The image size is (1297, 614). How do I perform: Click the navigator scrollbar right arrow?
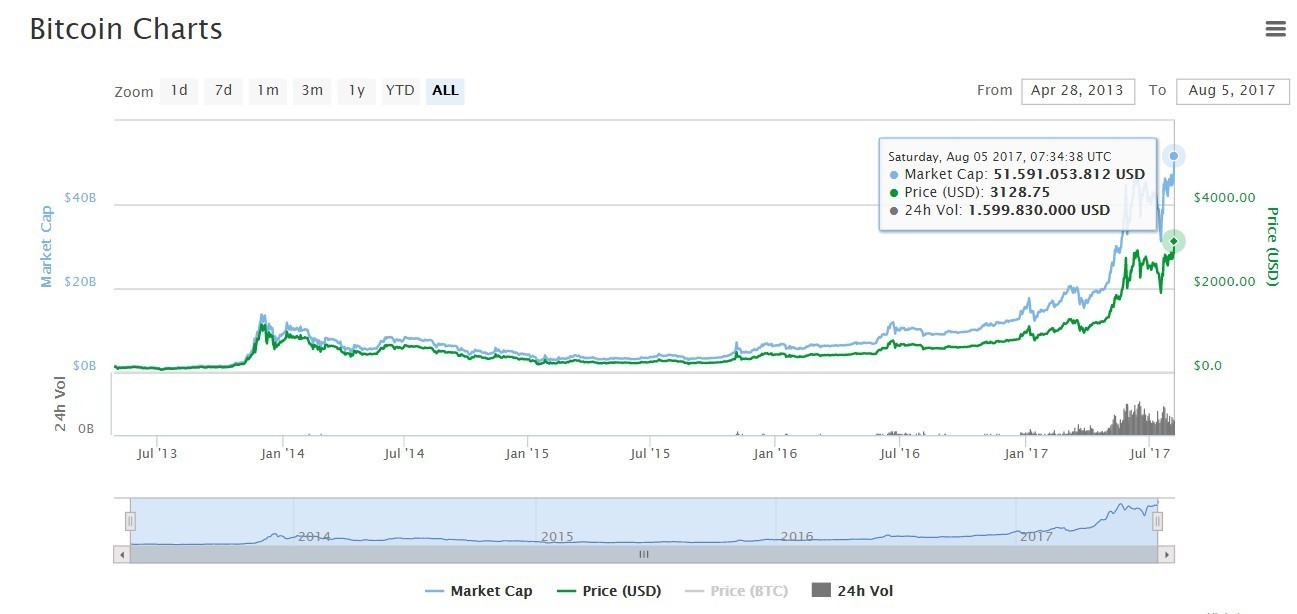[1167, 554]
